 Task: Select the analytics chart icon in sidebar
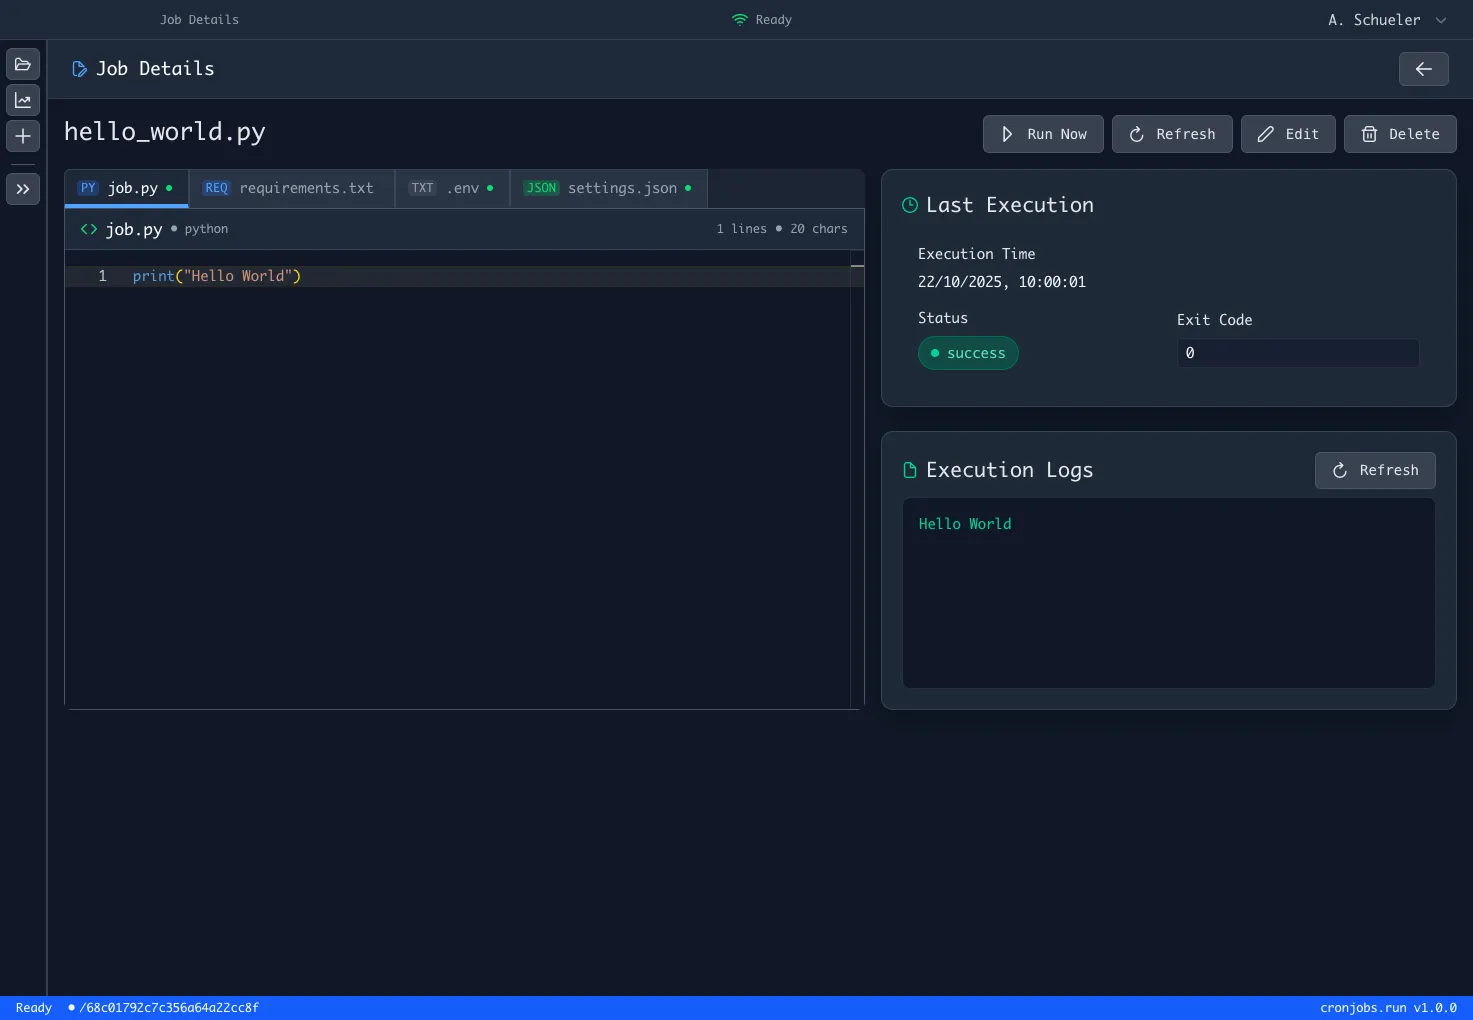(22, 99)
